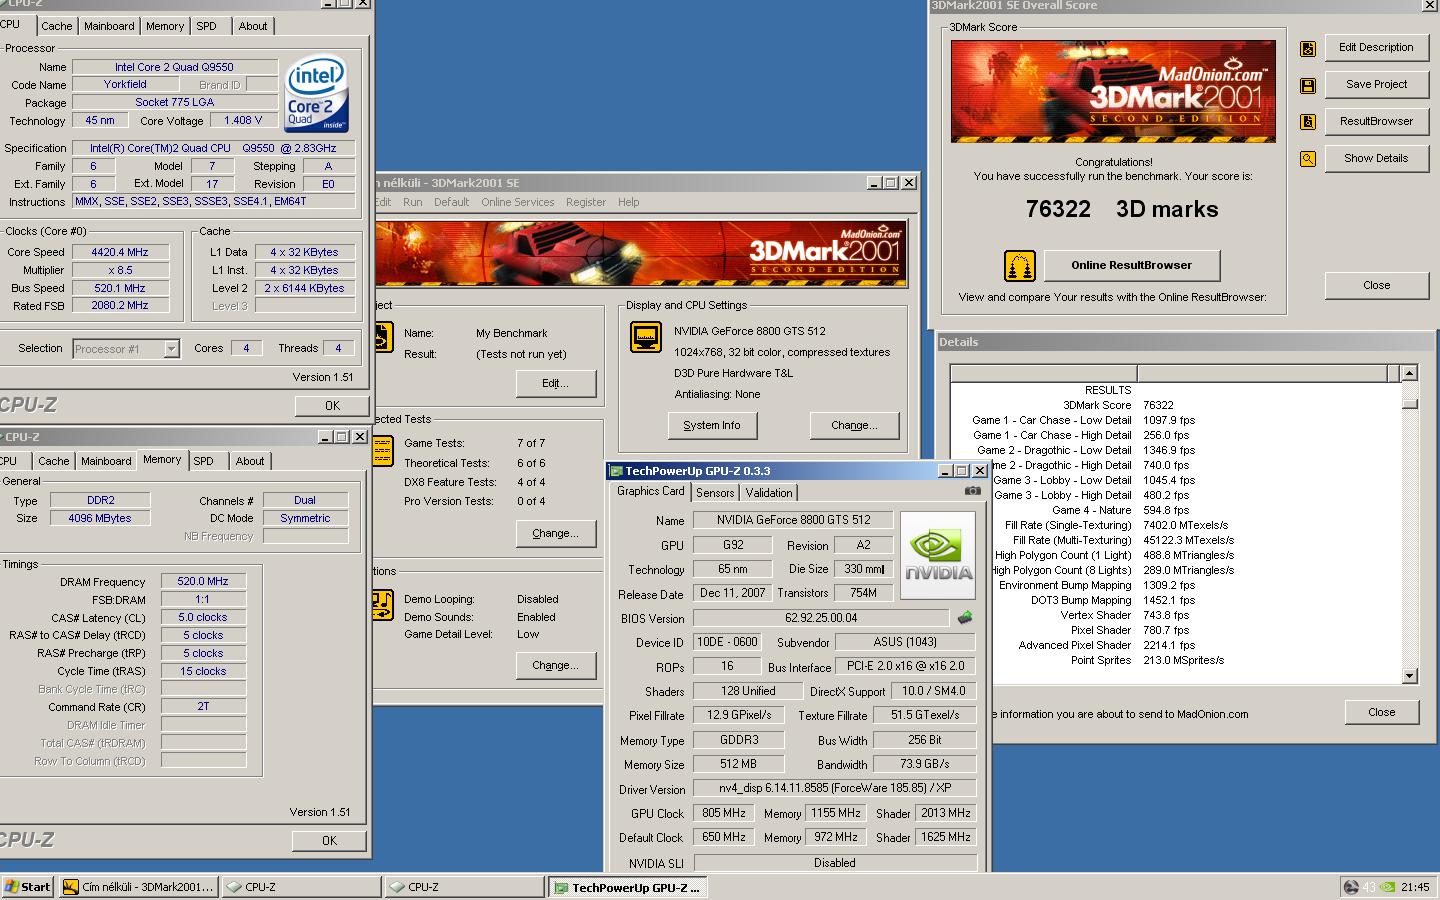Image resolution: width=1440 pixels, height=900 pixels.
Task: Click the Online ResultBrowser button
Action: 1131,265
